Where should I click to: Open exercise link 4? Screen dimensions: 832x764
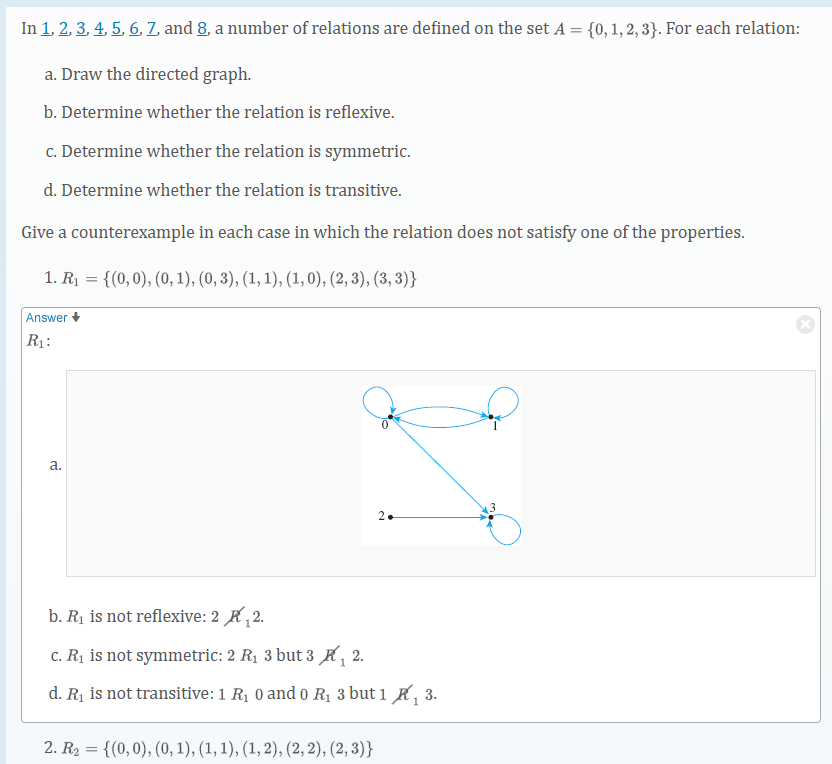point(99,28)
